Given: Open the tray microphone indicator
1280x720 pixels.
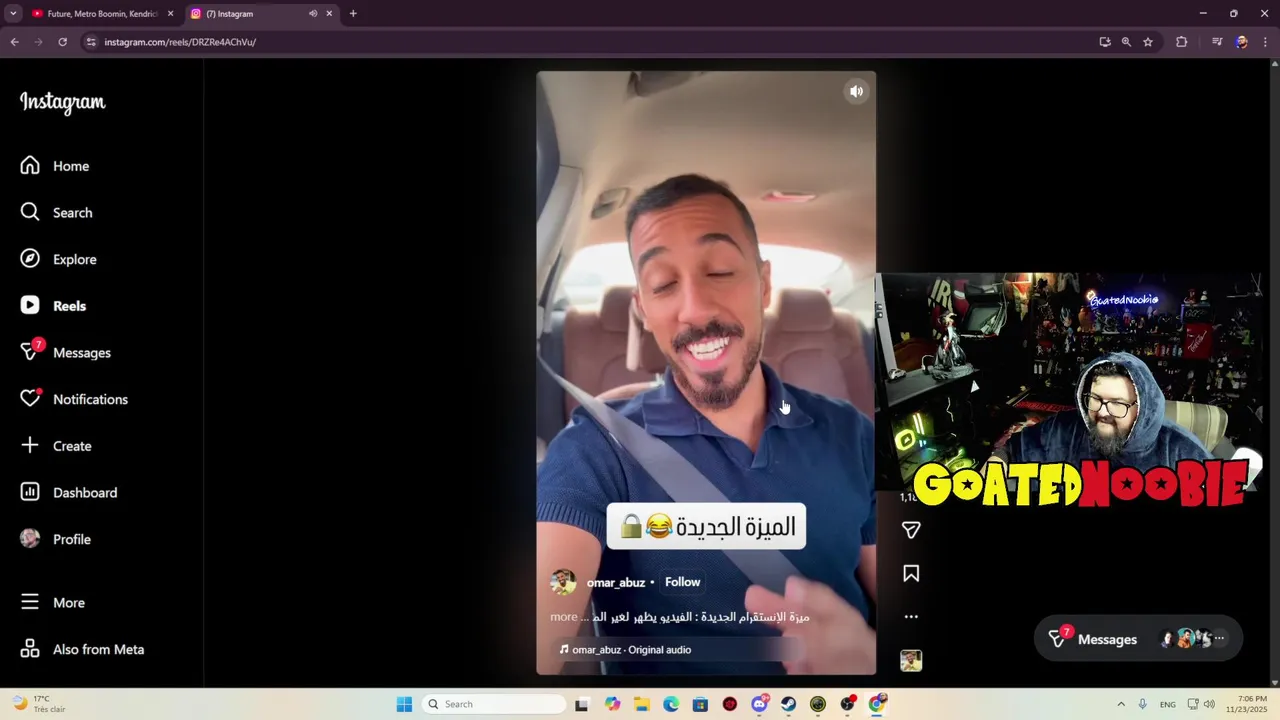Looking at the screenshot, I should pyautogui.click(x=1142, y=704).
